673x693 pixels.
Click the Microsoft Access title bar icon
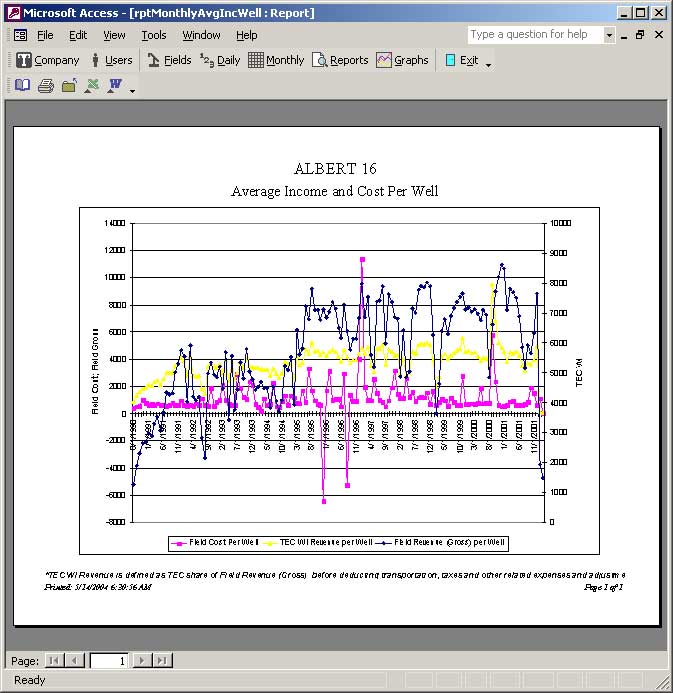(14, 13)
